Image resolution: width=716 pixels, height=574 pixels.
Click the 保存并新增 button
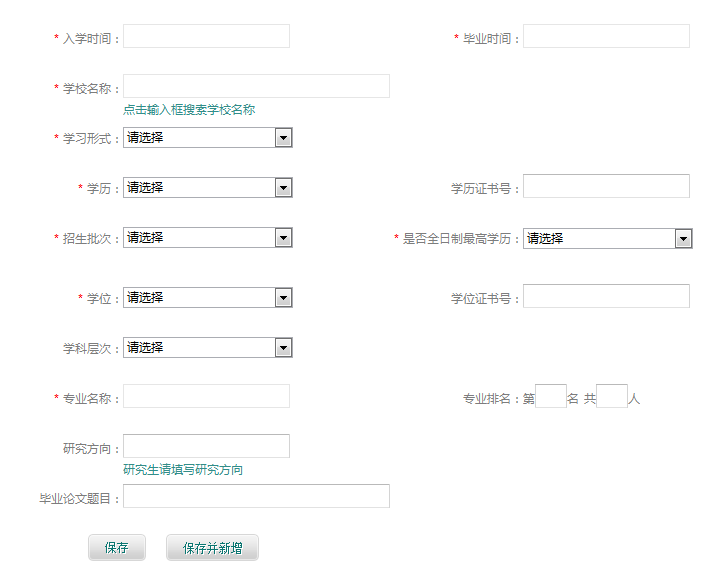coord(212,548)
